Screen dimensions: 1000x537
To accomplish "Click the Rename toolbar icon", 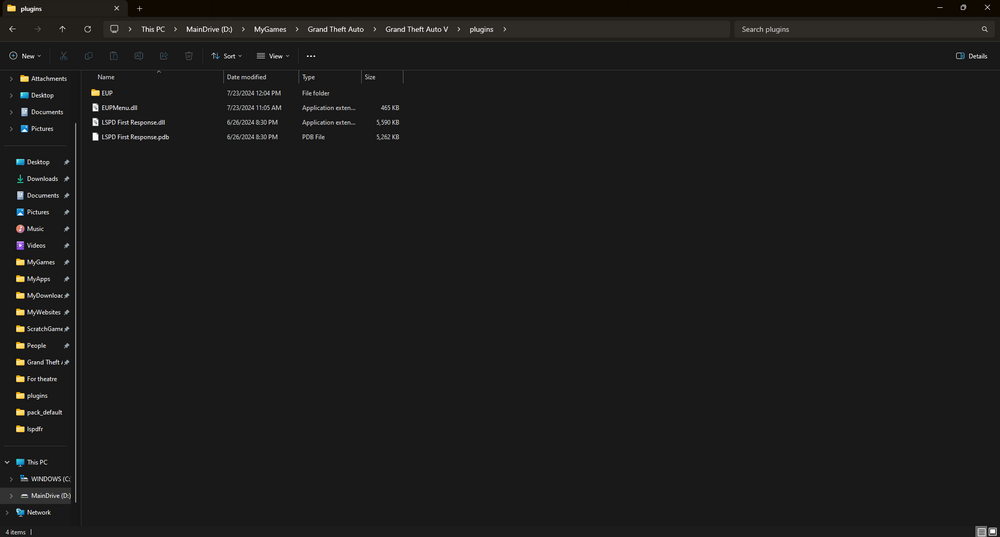I will click(x=138, y=56).
